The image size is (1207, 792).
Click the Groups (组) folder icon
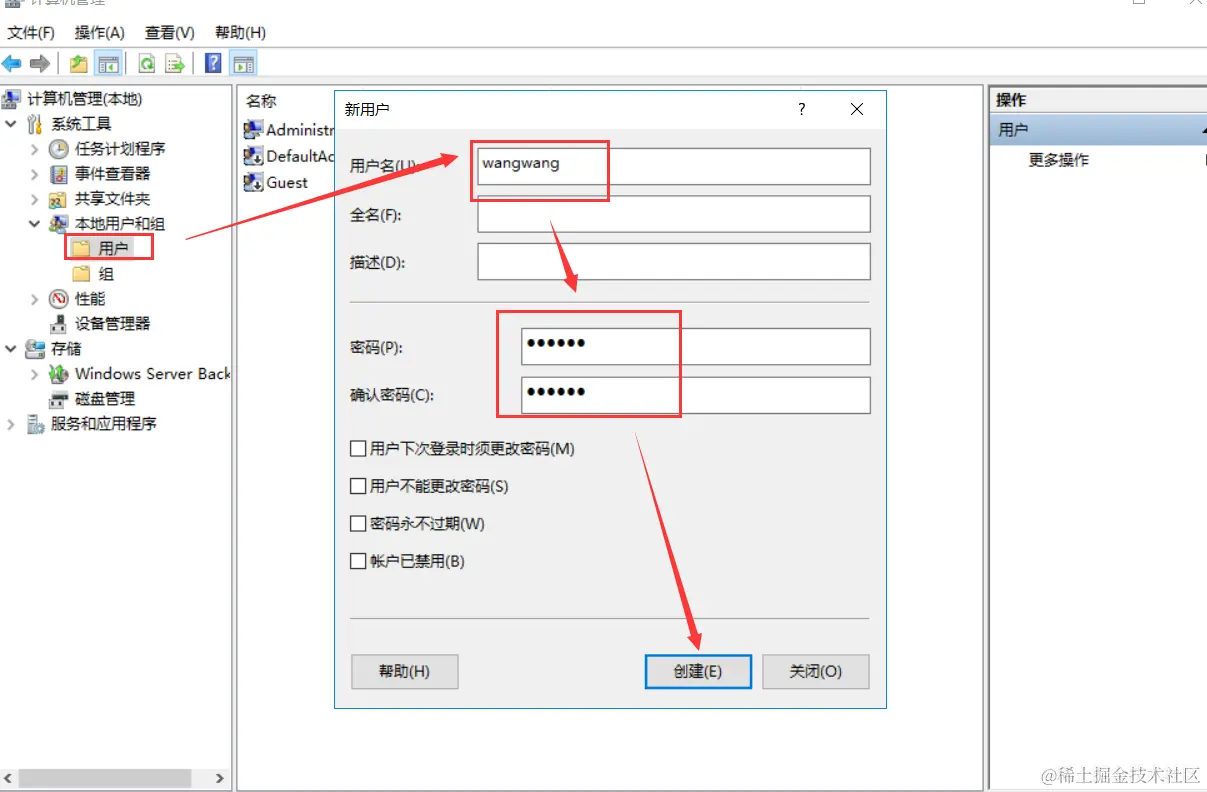82,274
